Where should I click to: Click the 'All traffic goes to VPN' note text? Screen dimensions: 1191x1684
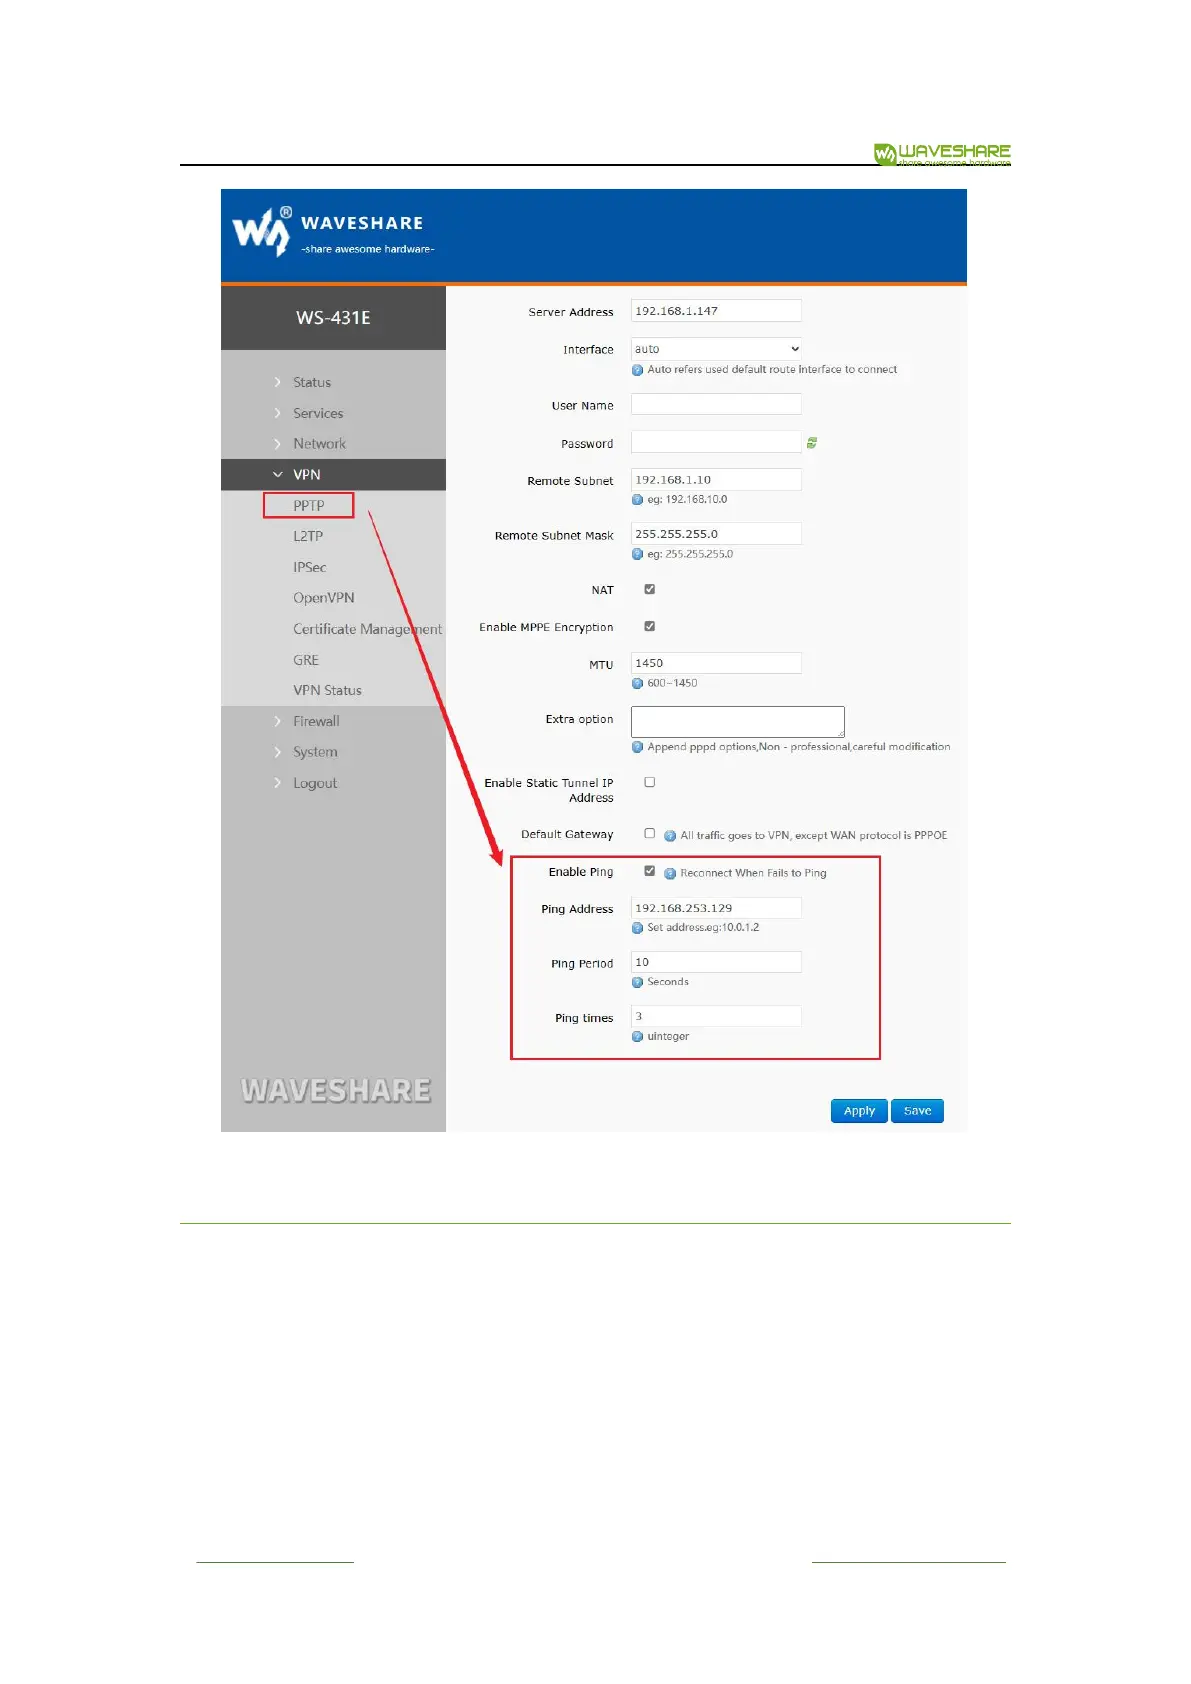[813, 836]
